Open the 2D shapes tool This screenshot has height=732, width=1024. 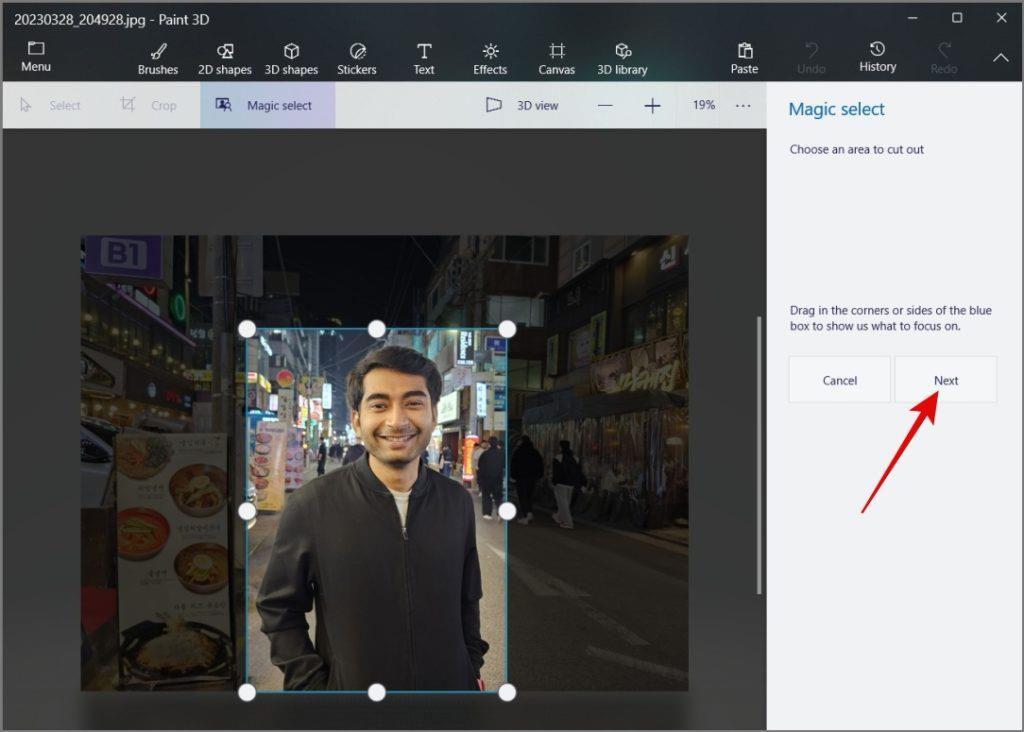click(225, 59)
